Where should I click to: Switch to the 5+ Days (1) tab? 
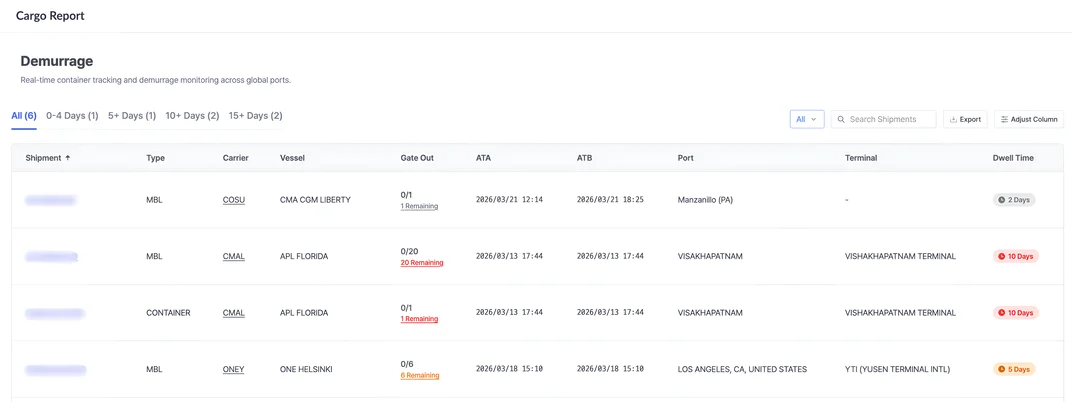click(x=132, y=116)
